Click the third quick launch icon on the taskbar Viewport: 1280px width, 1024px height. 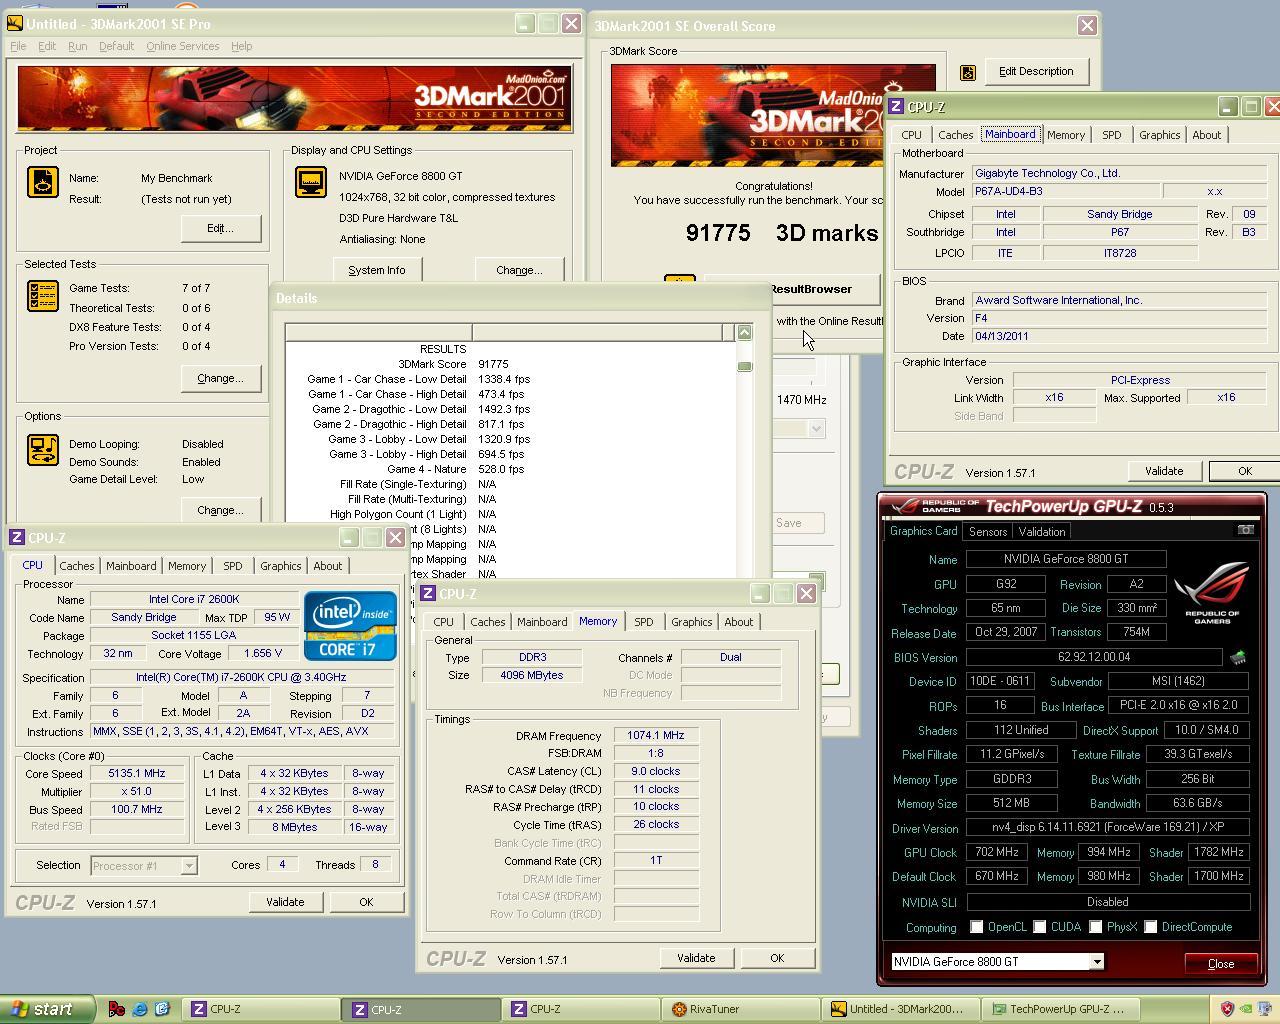[x=162, y=1009]
